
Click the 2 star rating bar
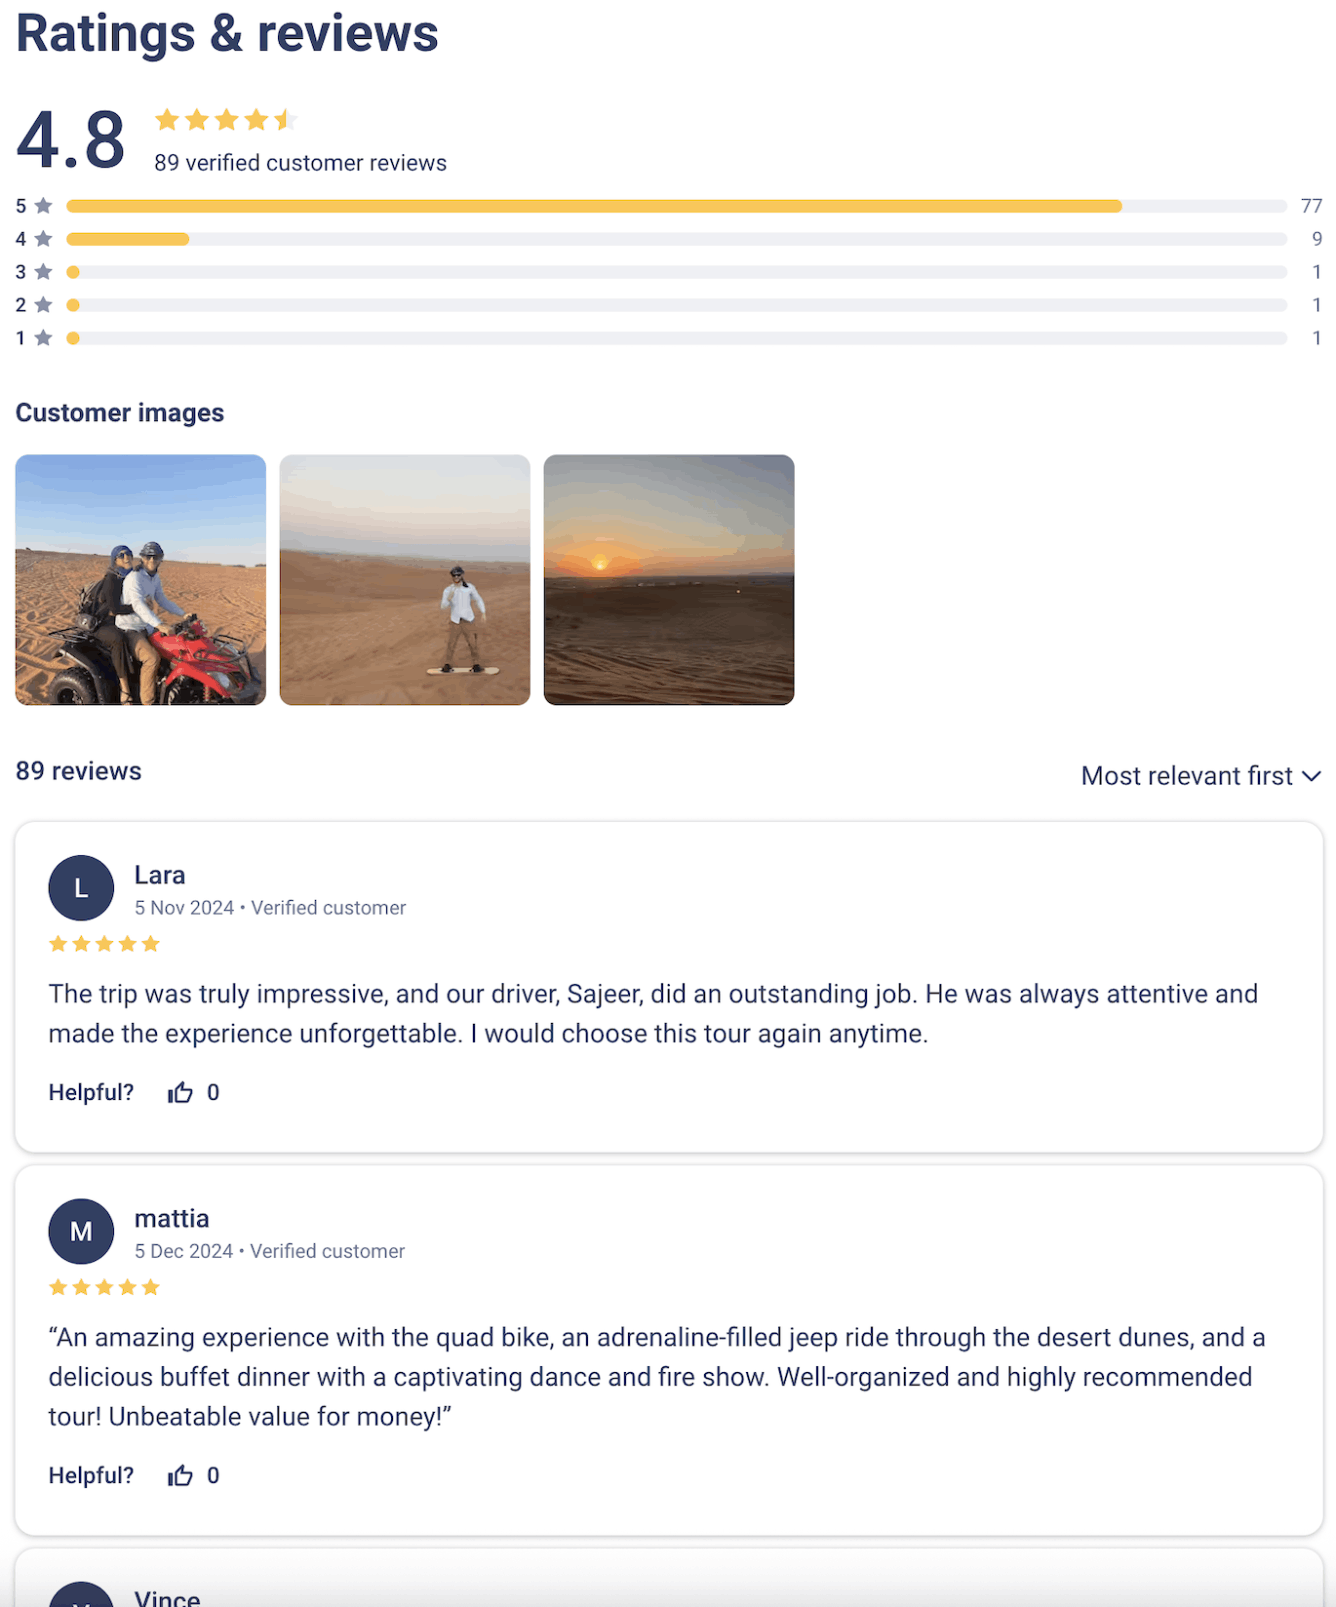[x=676, y=305]
